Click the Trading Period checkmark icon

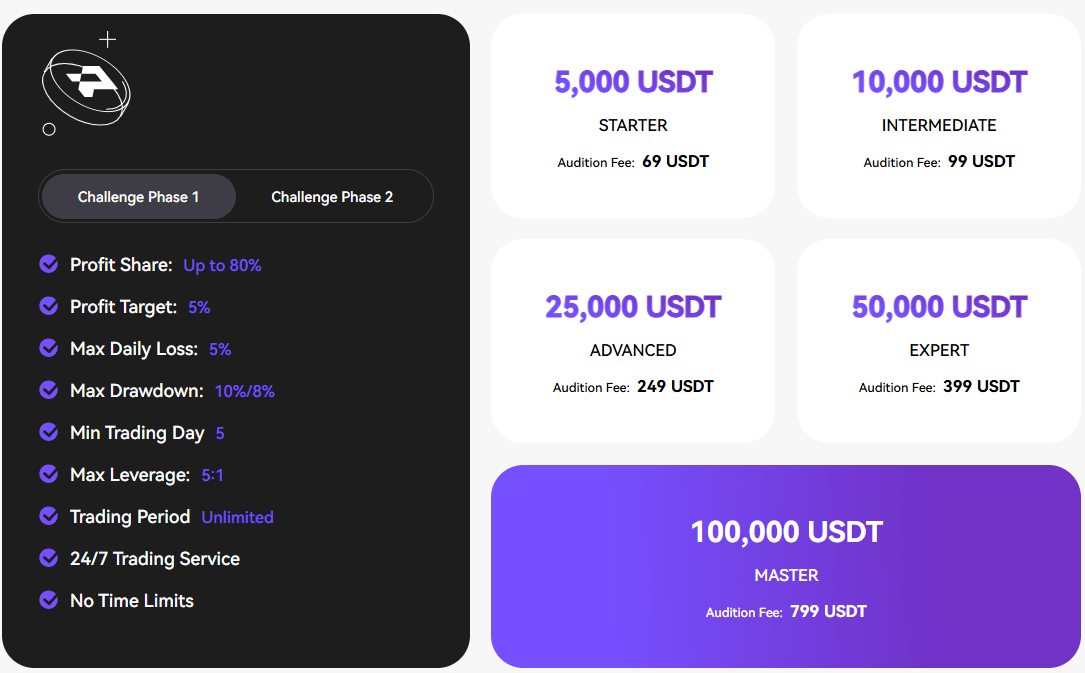pyautogui.click(x=48, y=516)
